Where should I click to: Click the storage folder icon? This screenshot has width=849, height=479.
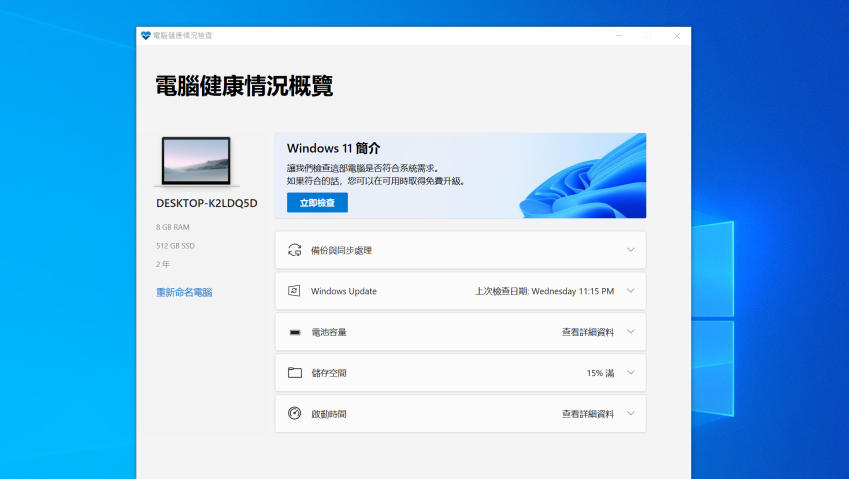(x=295, y=372)
